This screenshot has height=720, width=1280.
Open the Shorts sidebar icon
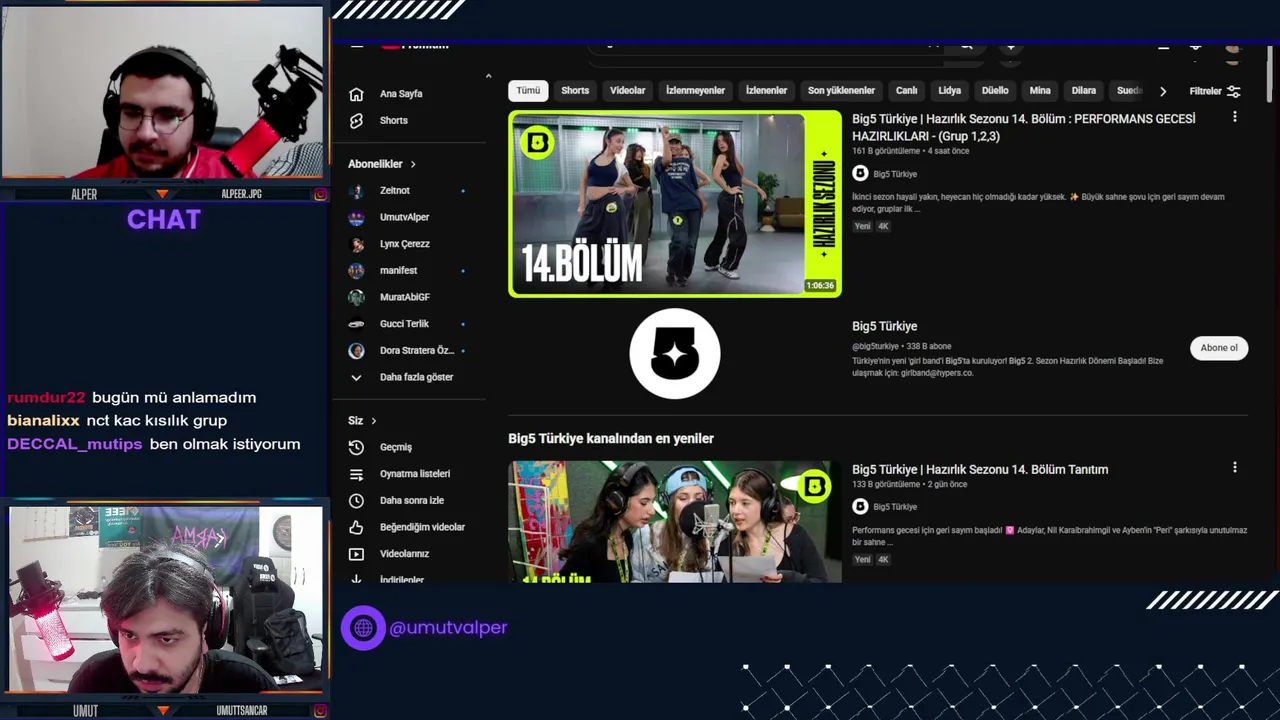356,120
